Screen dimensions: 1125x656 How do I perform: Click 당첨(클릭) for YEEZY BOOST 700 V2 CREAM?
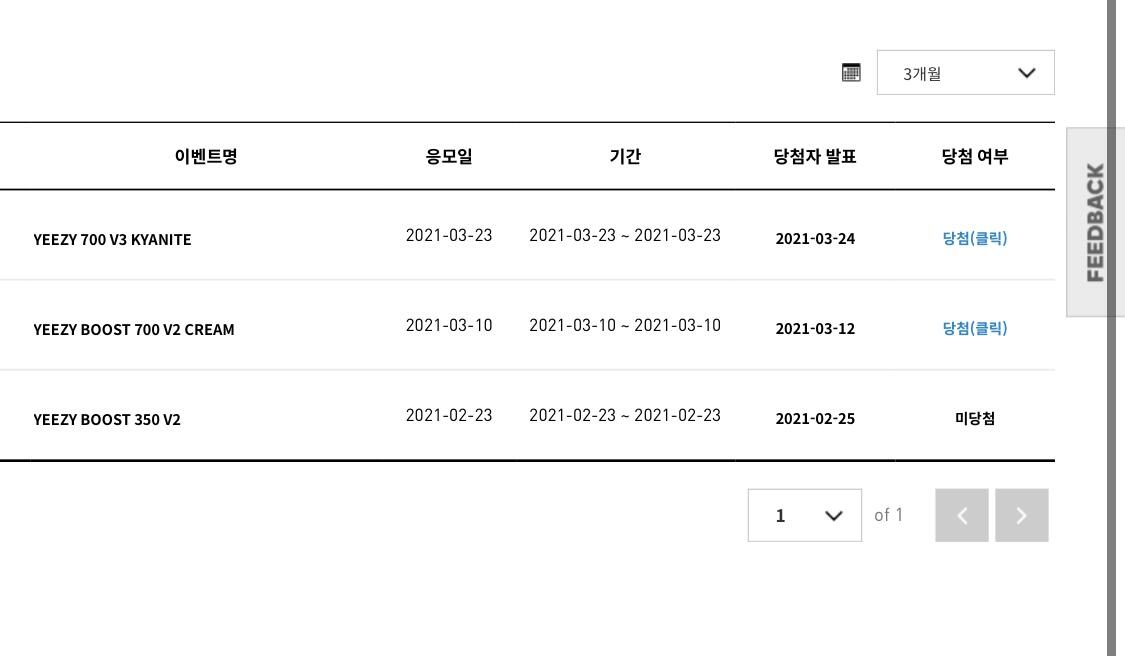974,328
